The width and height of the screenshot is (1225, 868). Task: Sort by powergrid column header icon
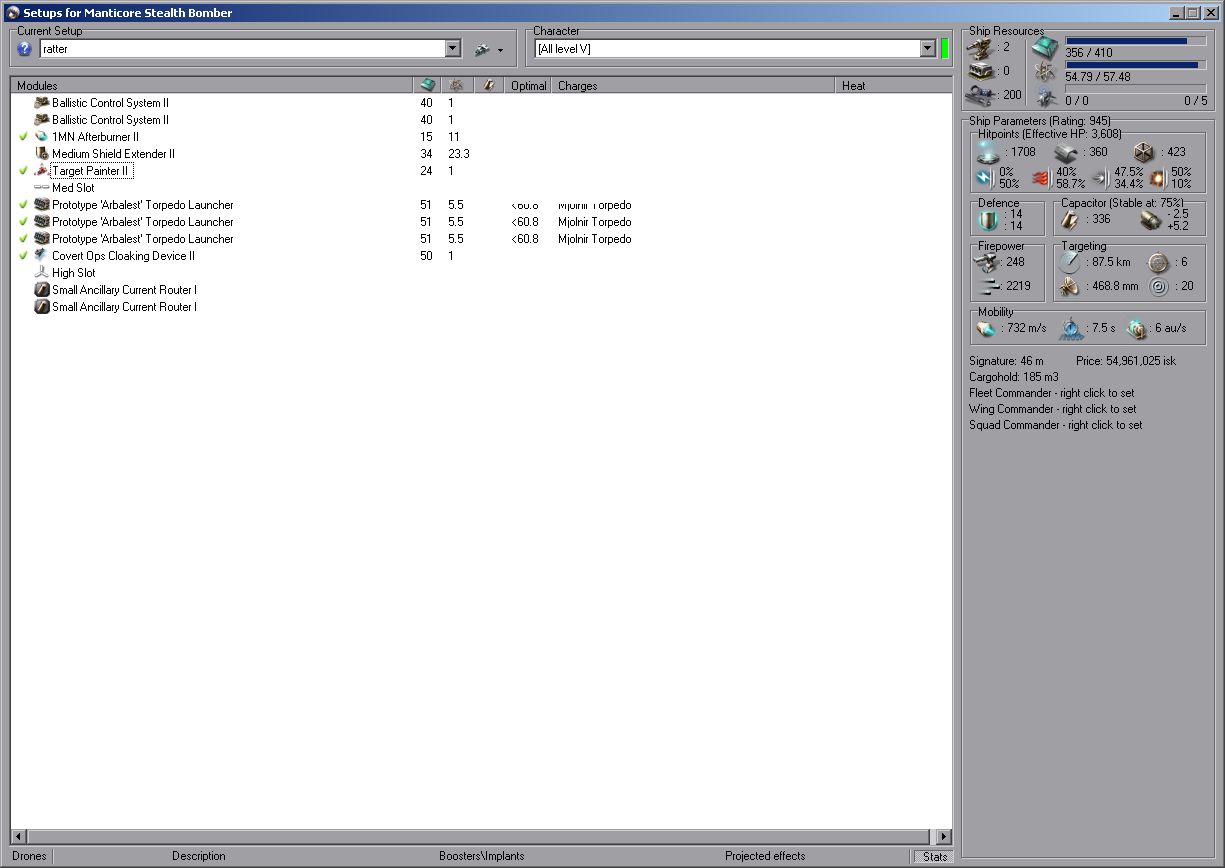click(x=457, y=86)
